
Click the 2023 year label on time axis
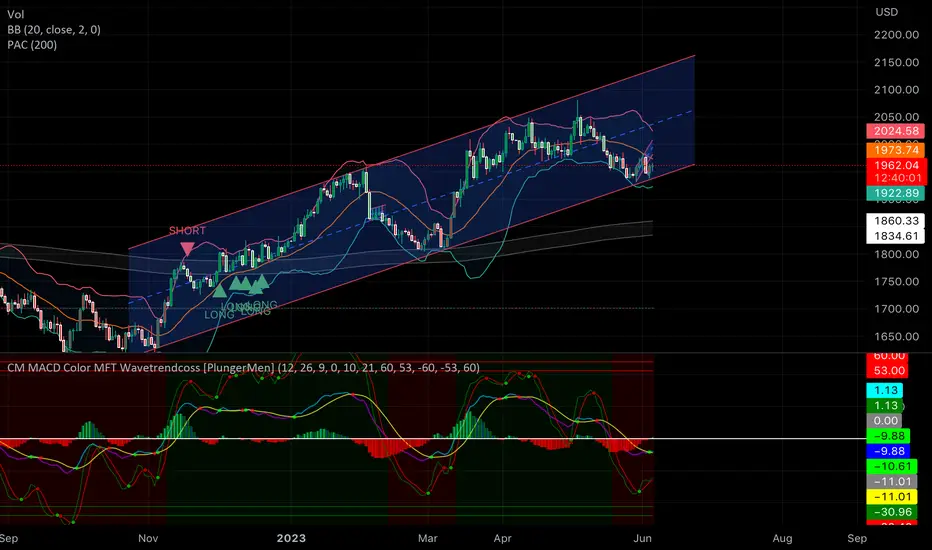(291, 538)
